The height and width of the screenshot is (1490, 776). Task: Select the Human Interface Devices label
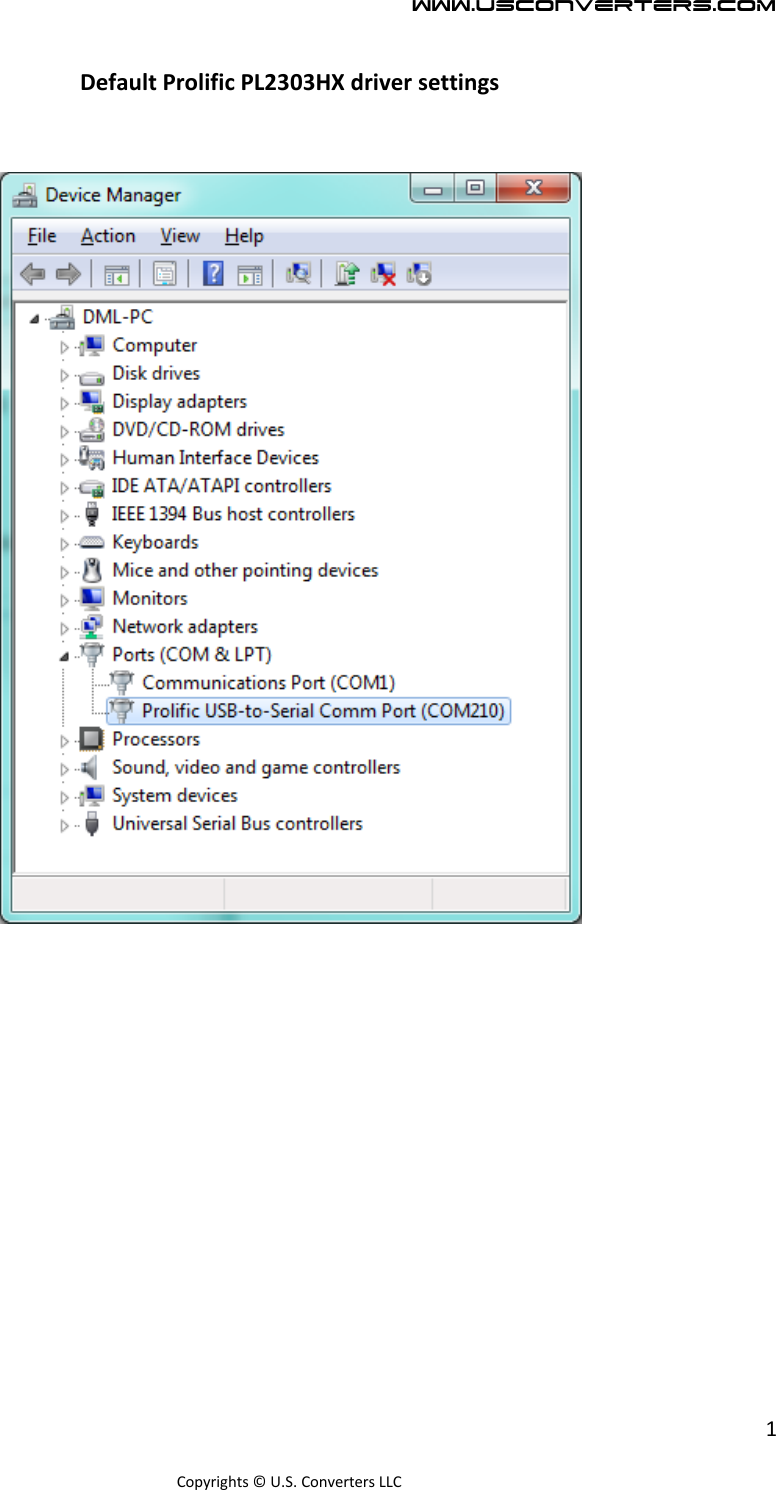pos(216,458)
